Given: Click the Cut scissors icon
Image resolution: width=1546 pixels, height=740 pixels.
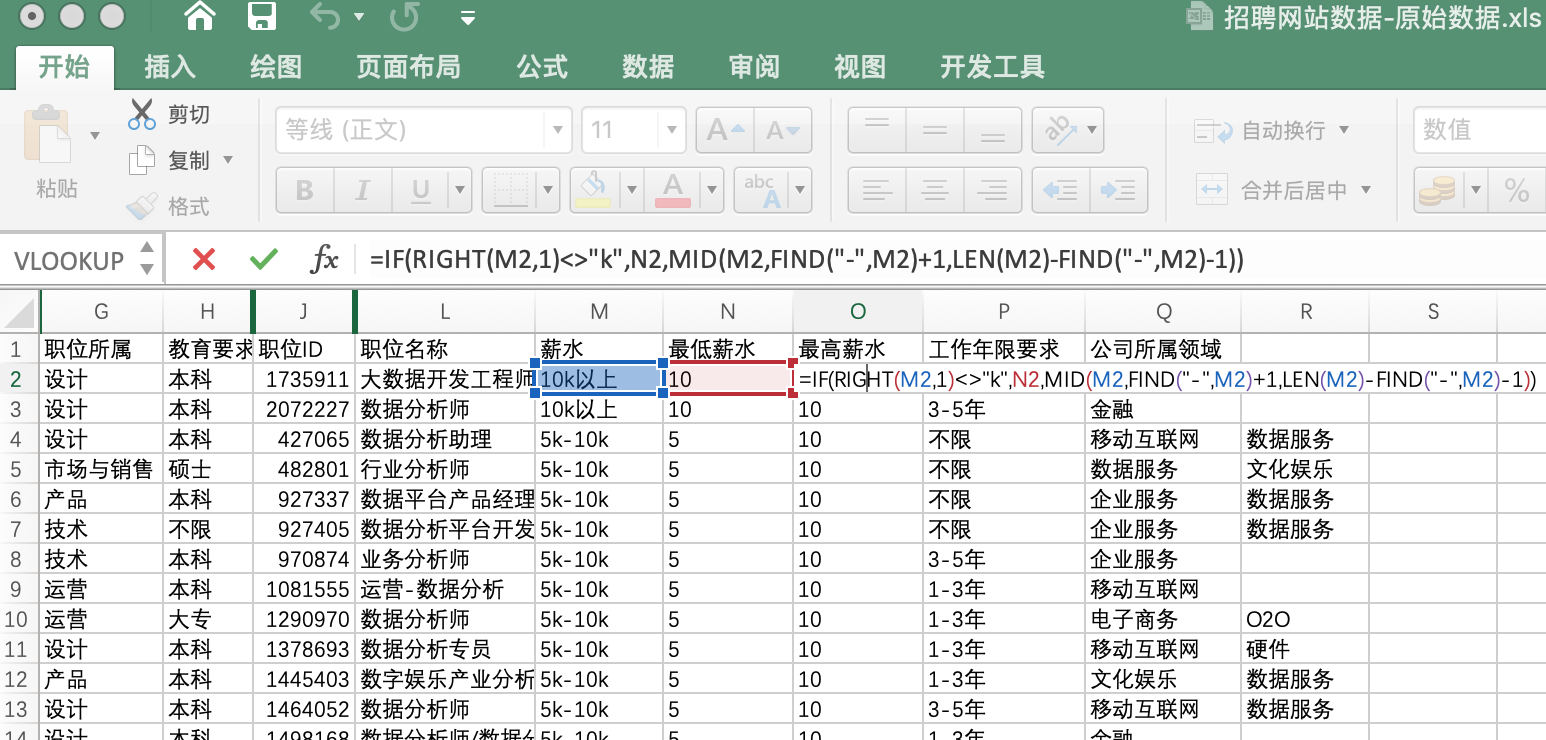Looking at the screenshot, I should click(142, 114).
